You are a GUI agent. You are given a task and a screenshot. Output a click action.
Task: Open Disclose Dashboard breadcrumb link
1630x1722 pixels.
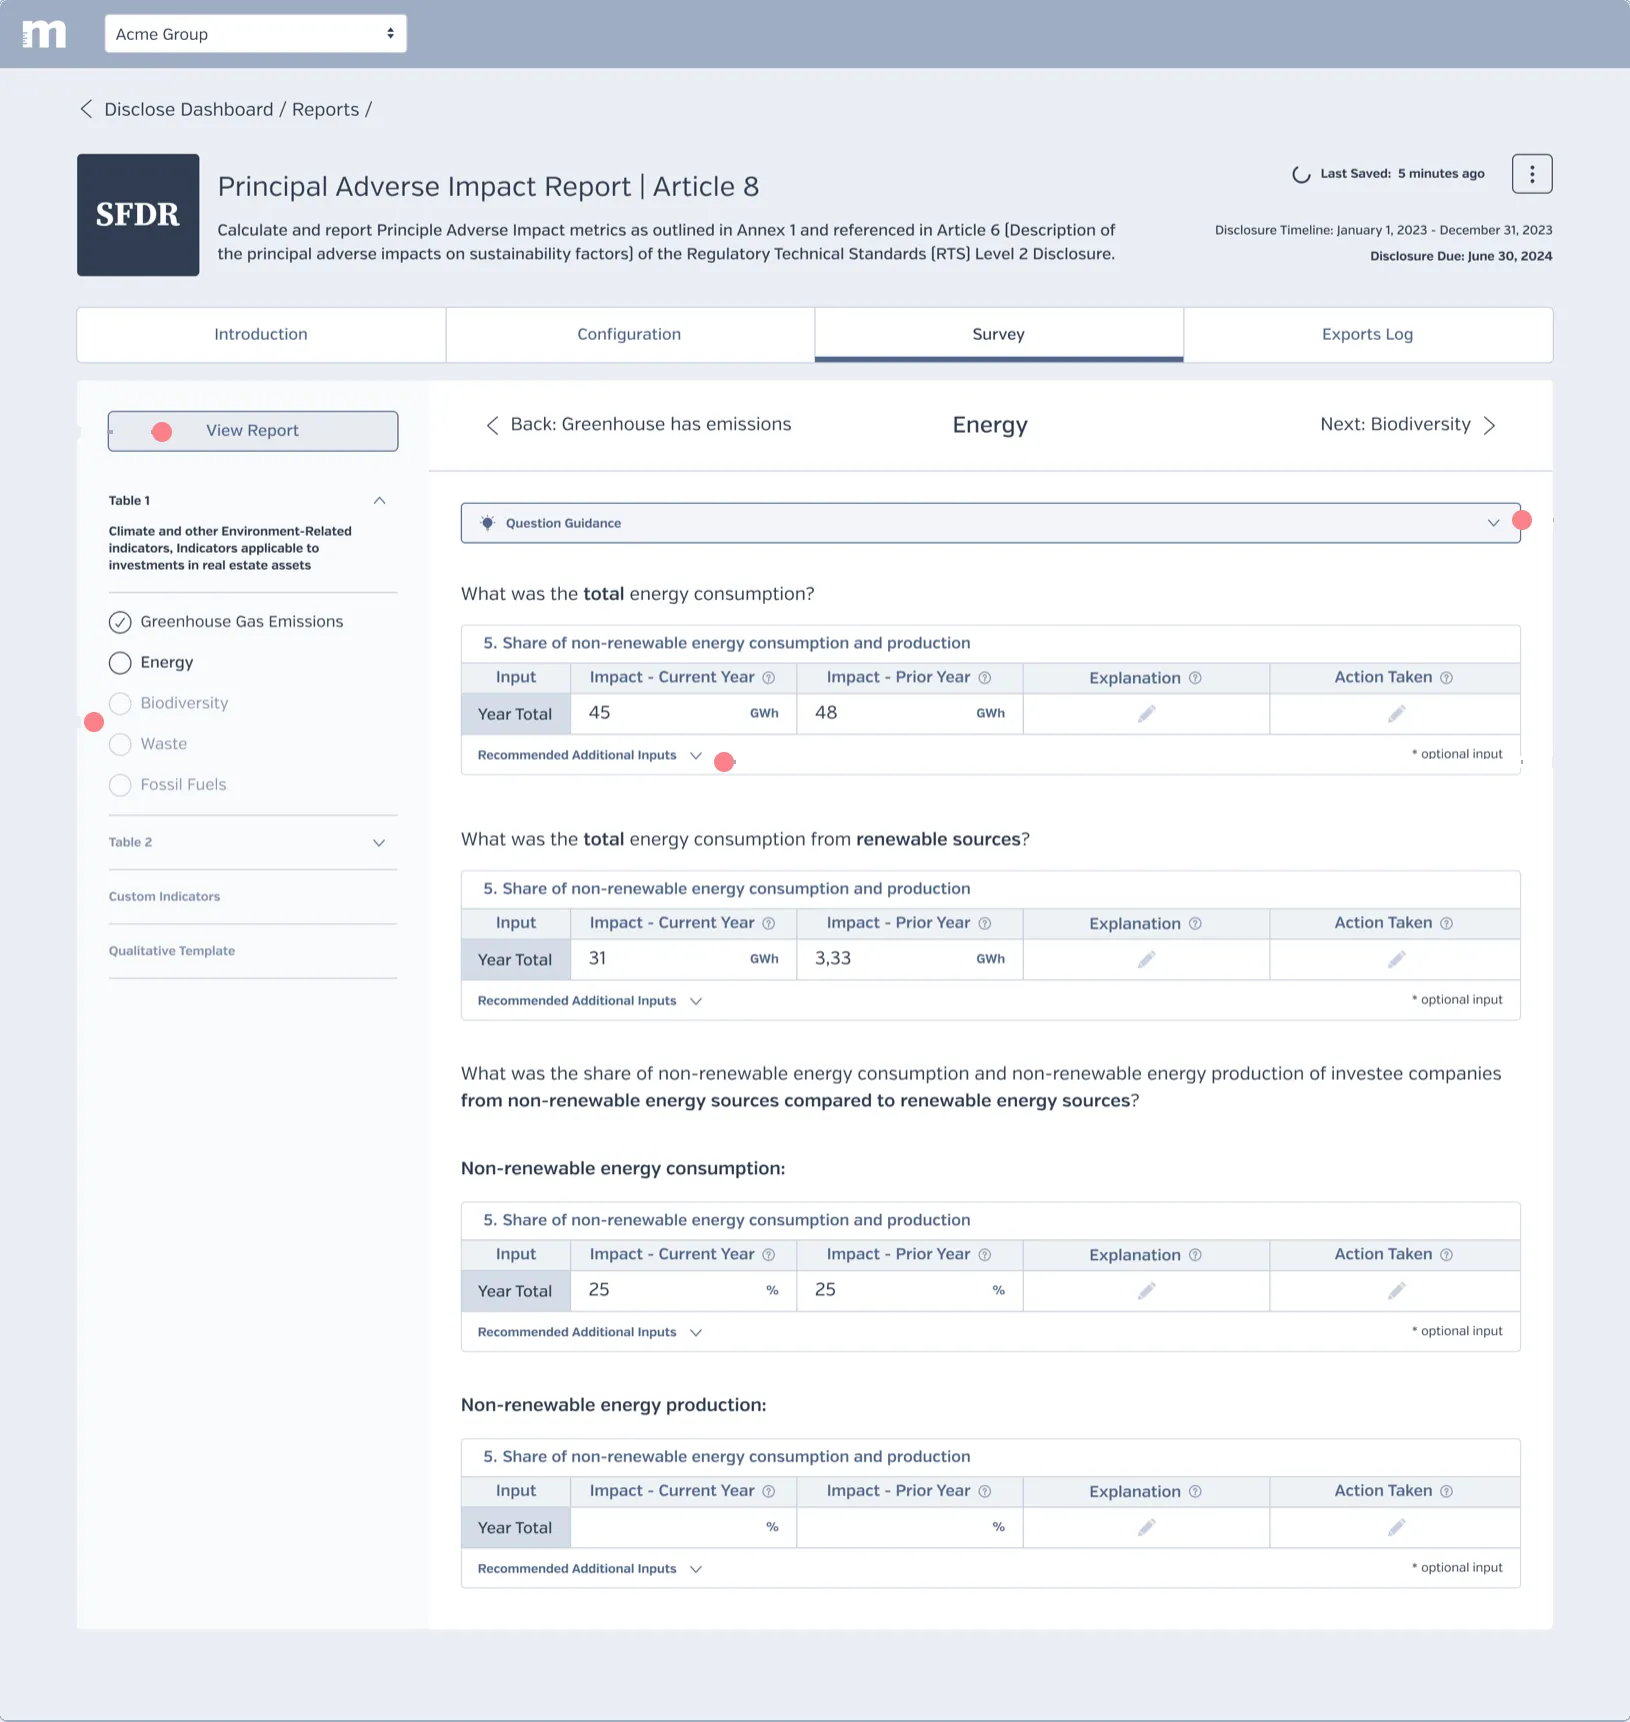pyautogui.click(x=188, y=109)
